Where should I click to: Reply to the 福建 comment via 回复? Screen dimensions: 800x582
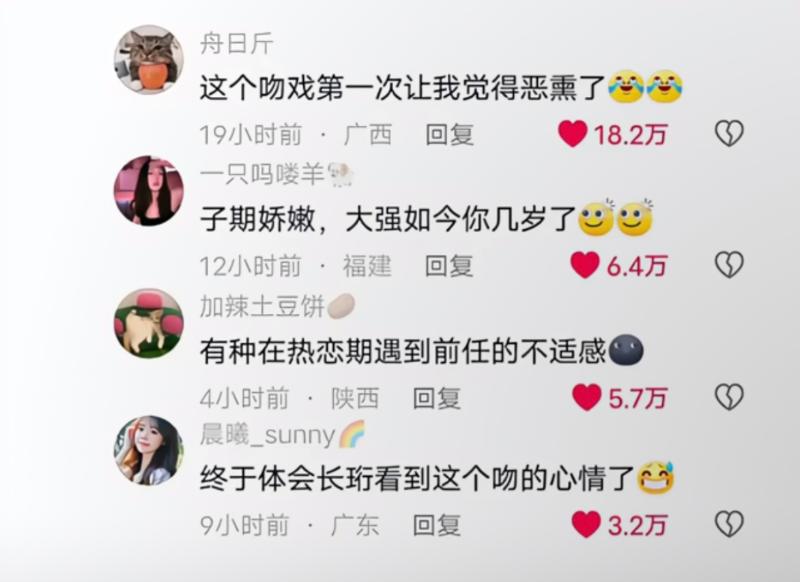[x=449, y=266]
